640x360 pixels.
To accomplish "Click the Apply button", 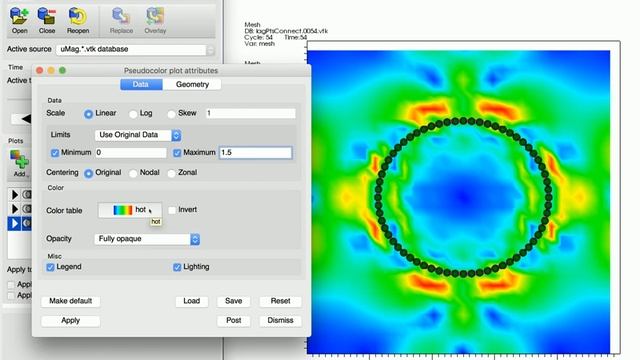I will point(71,321).
